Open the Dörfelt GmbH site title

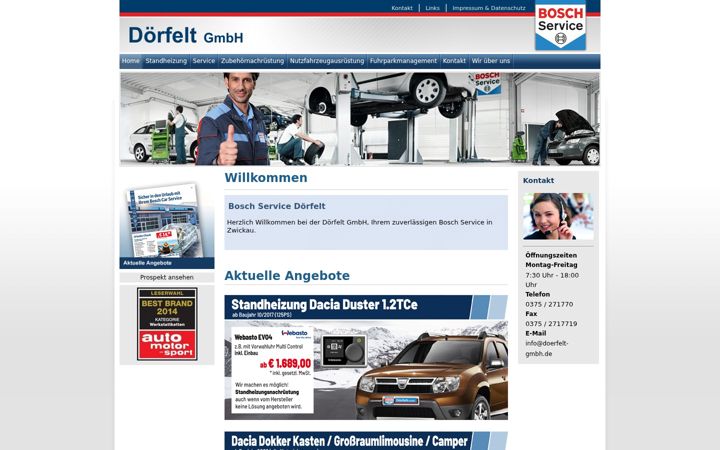pos(186,35)
